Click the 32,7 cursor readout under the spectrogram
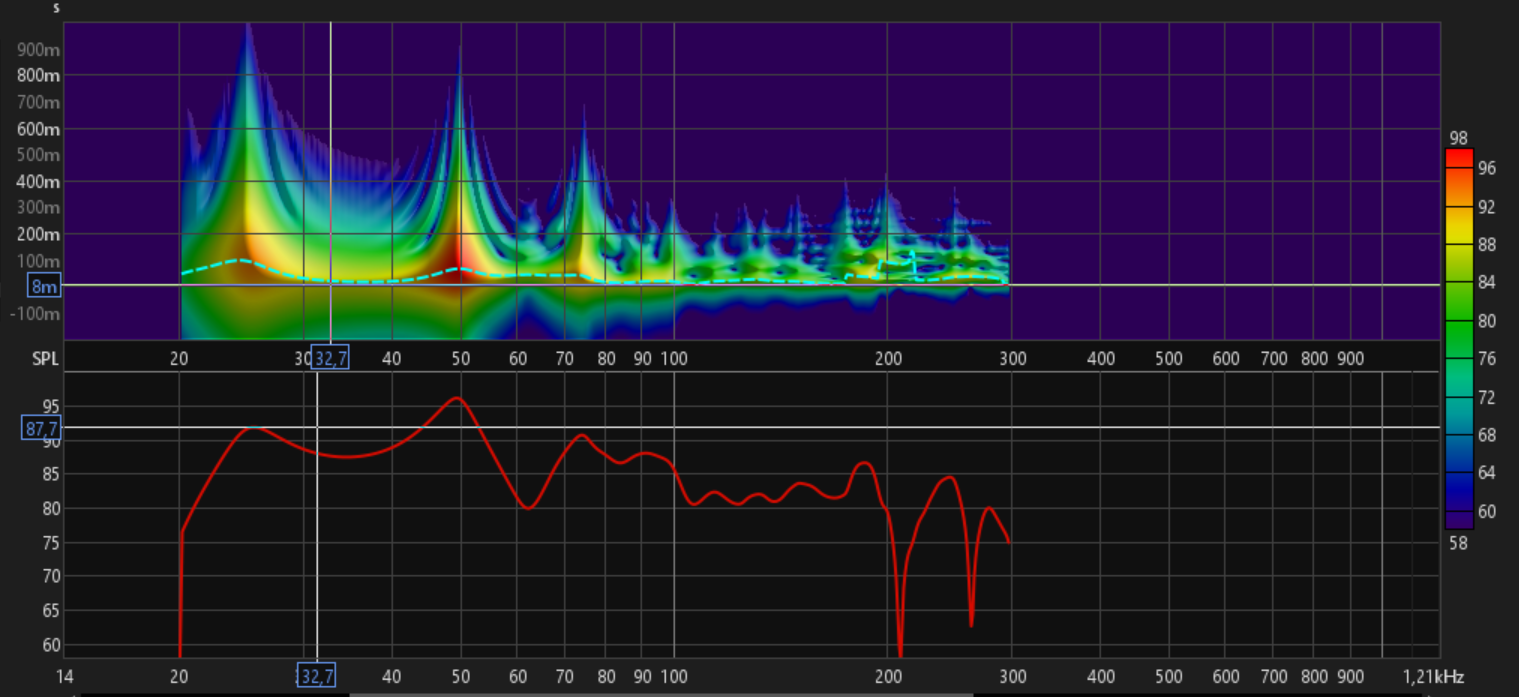 point(330,358)
